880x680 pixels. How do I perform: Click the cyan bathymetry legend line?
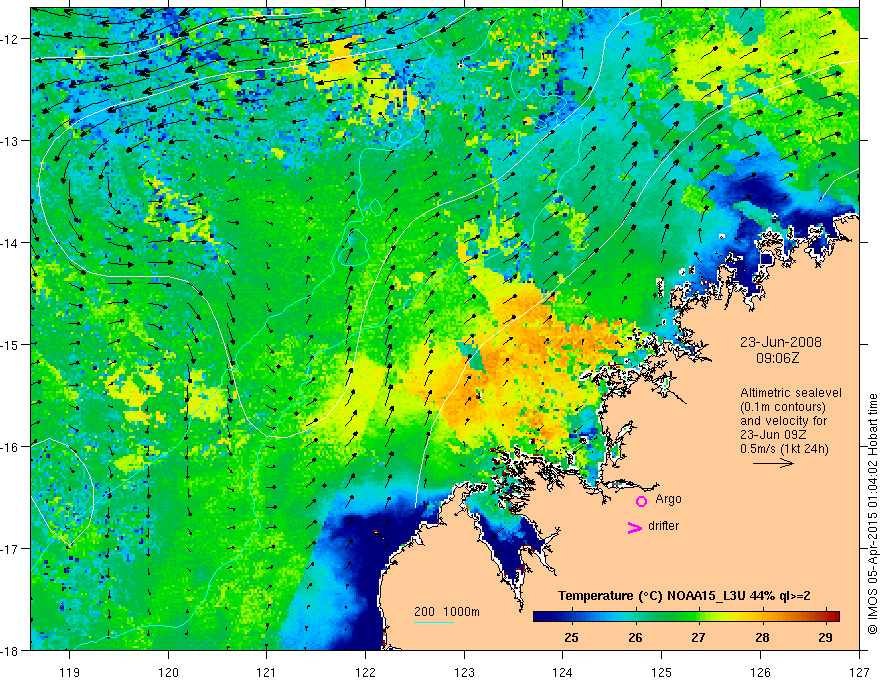(434, 622)
